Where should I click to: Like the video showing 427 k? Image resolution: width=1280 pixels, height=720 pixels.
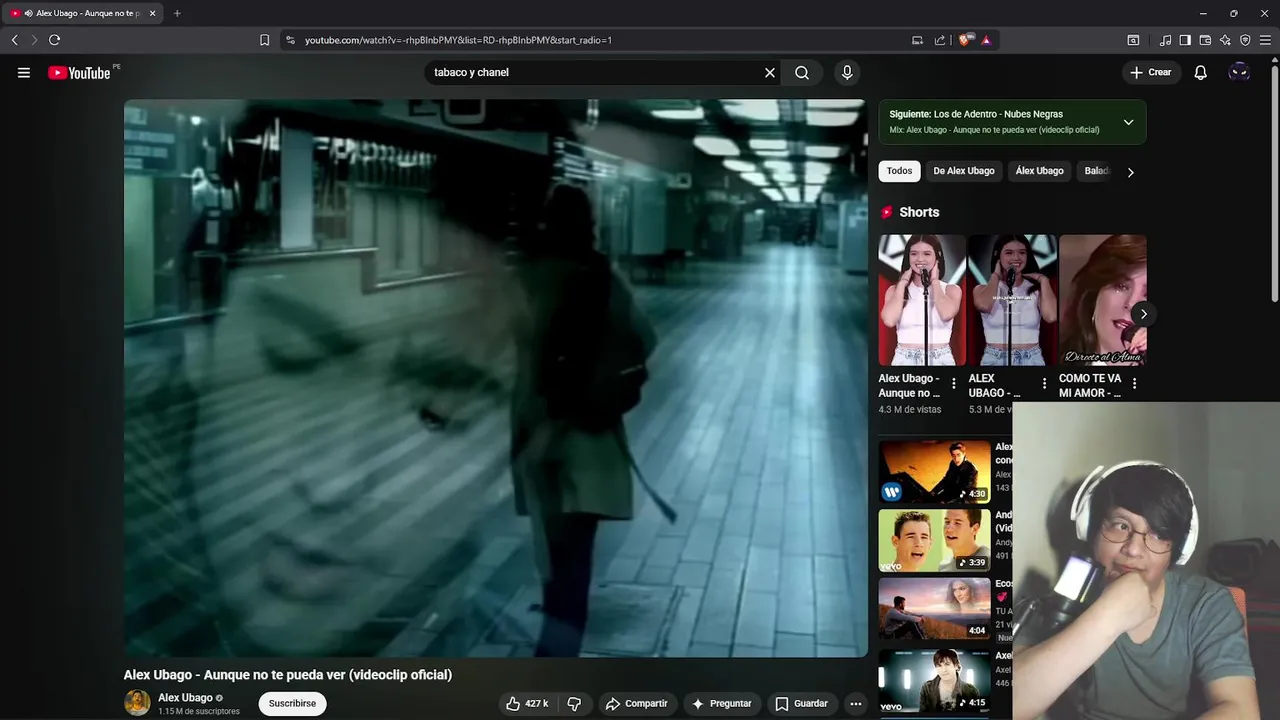click(527, 704)
